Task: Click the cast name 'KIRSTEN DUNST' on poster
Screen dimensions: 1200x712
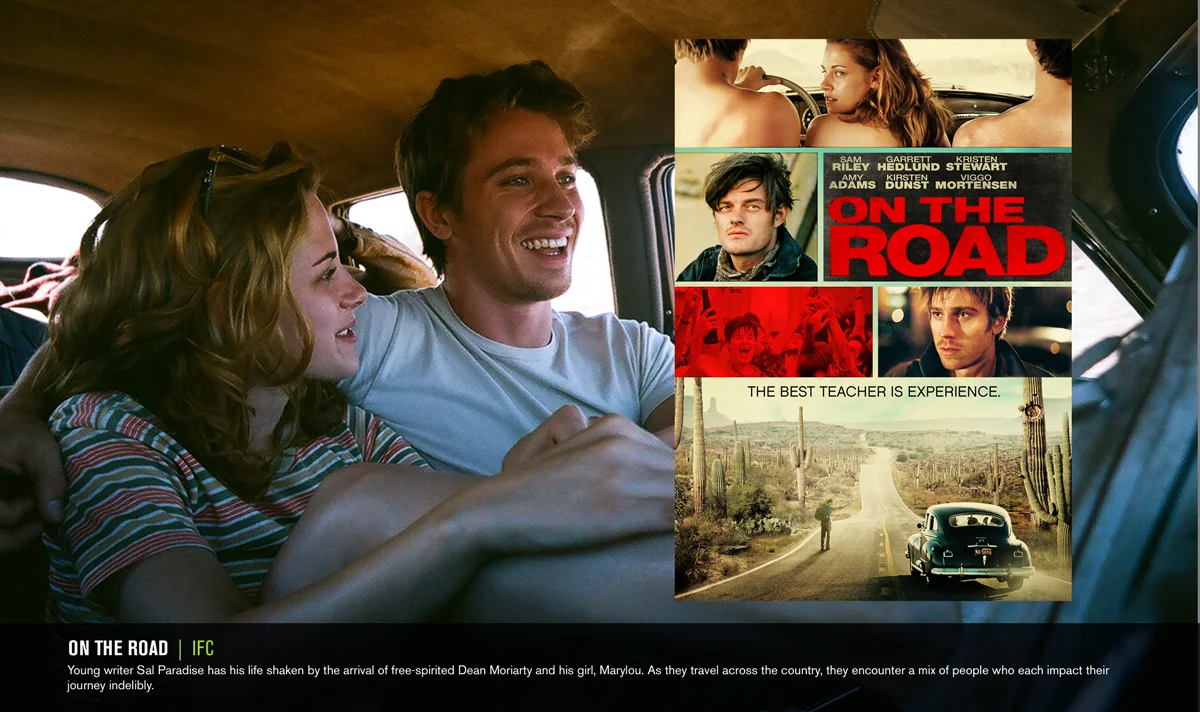Action: [907, 181]
